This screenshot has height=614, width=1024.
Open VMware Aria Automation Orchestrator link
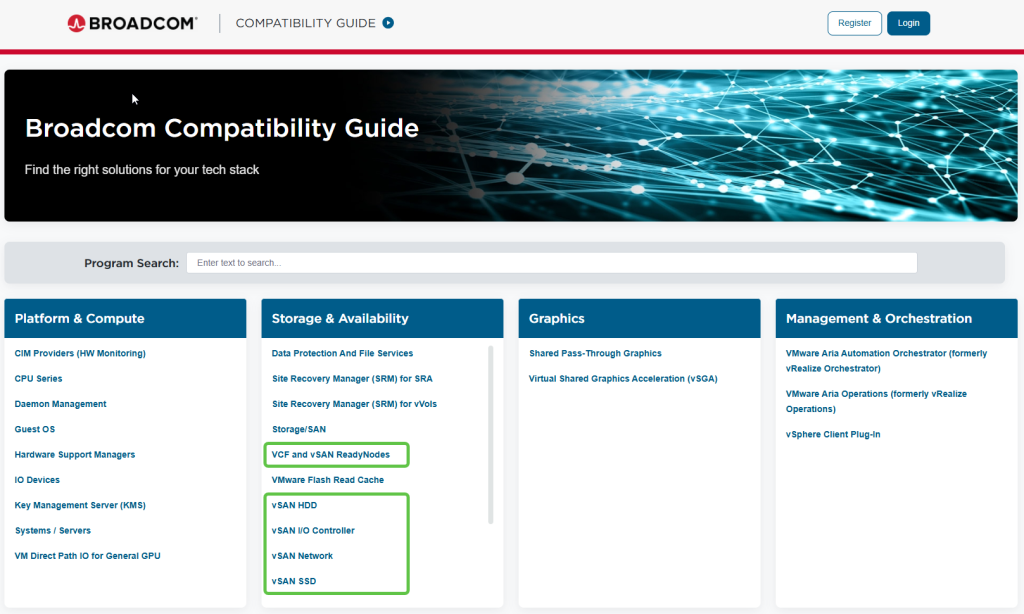pos(886,361)
